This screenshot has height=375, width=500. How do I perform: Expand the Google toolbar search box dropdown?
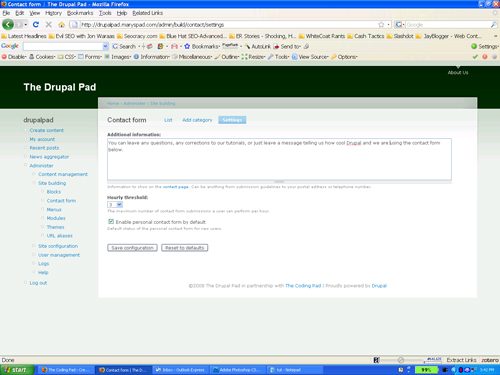105,46
